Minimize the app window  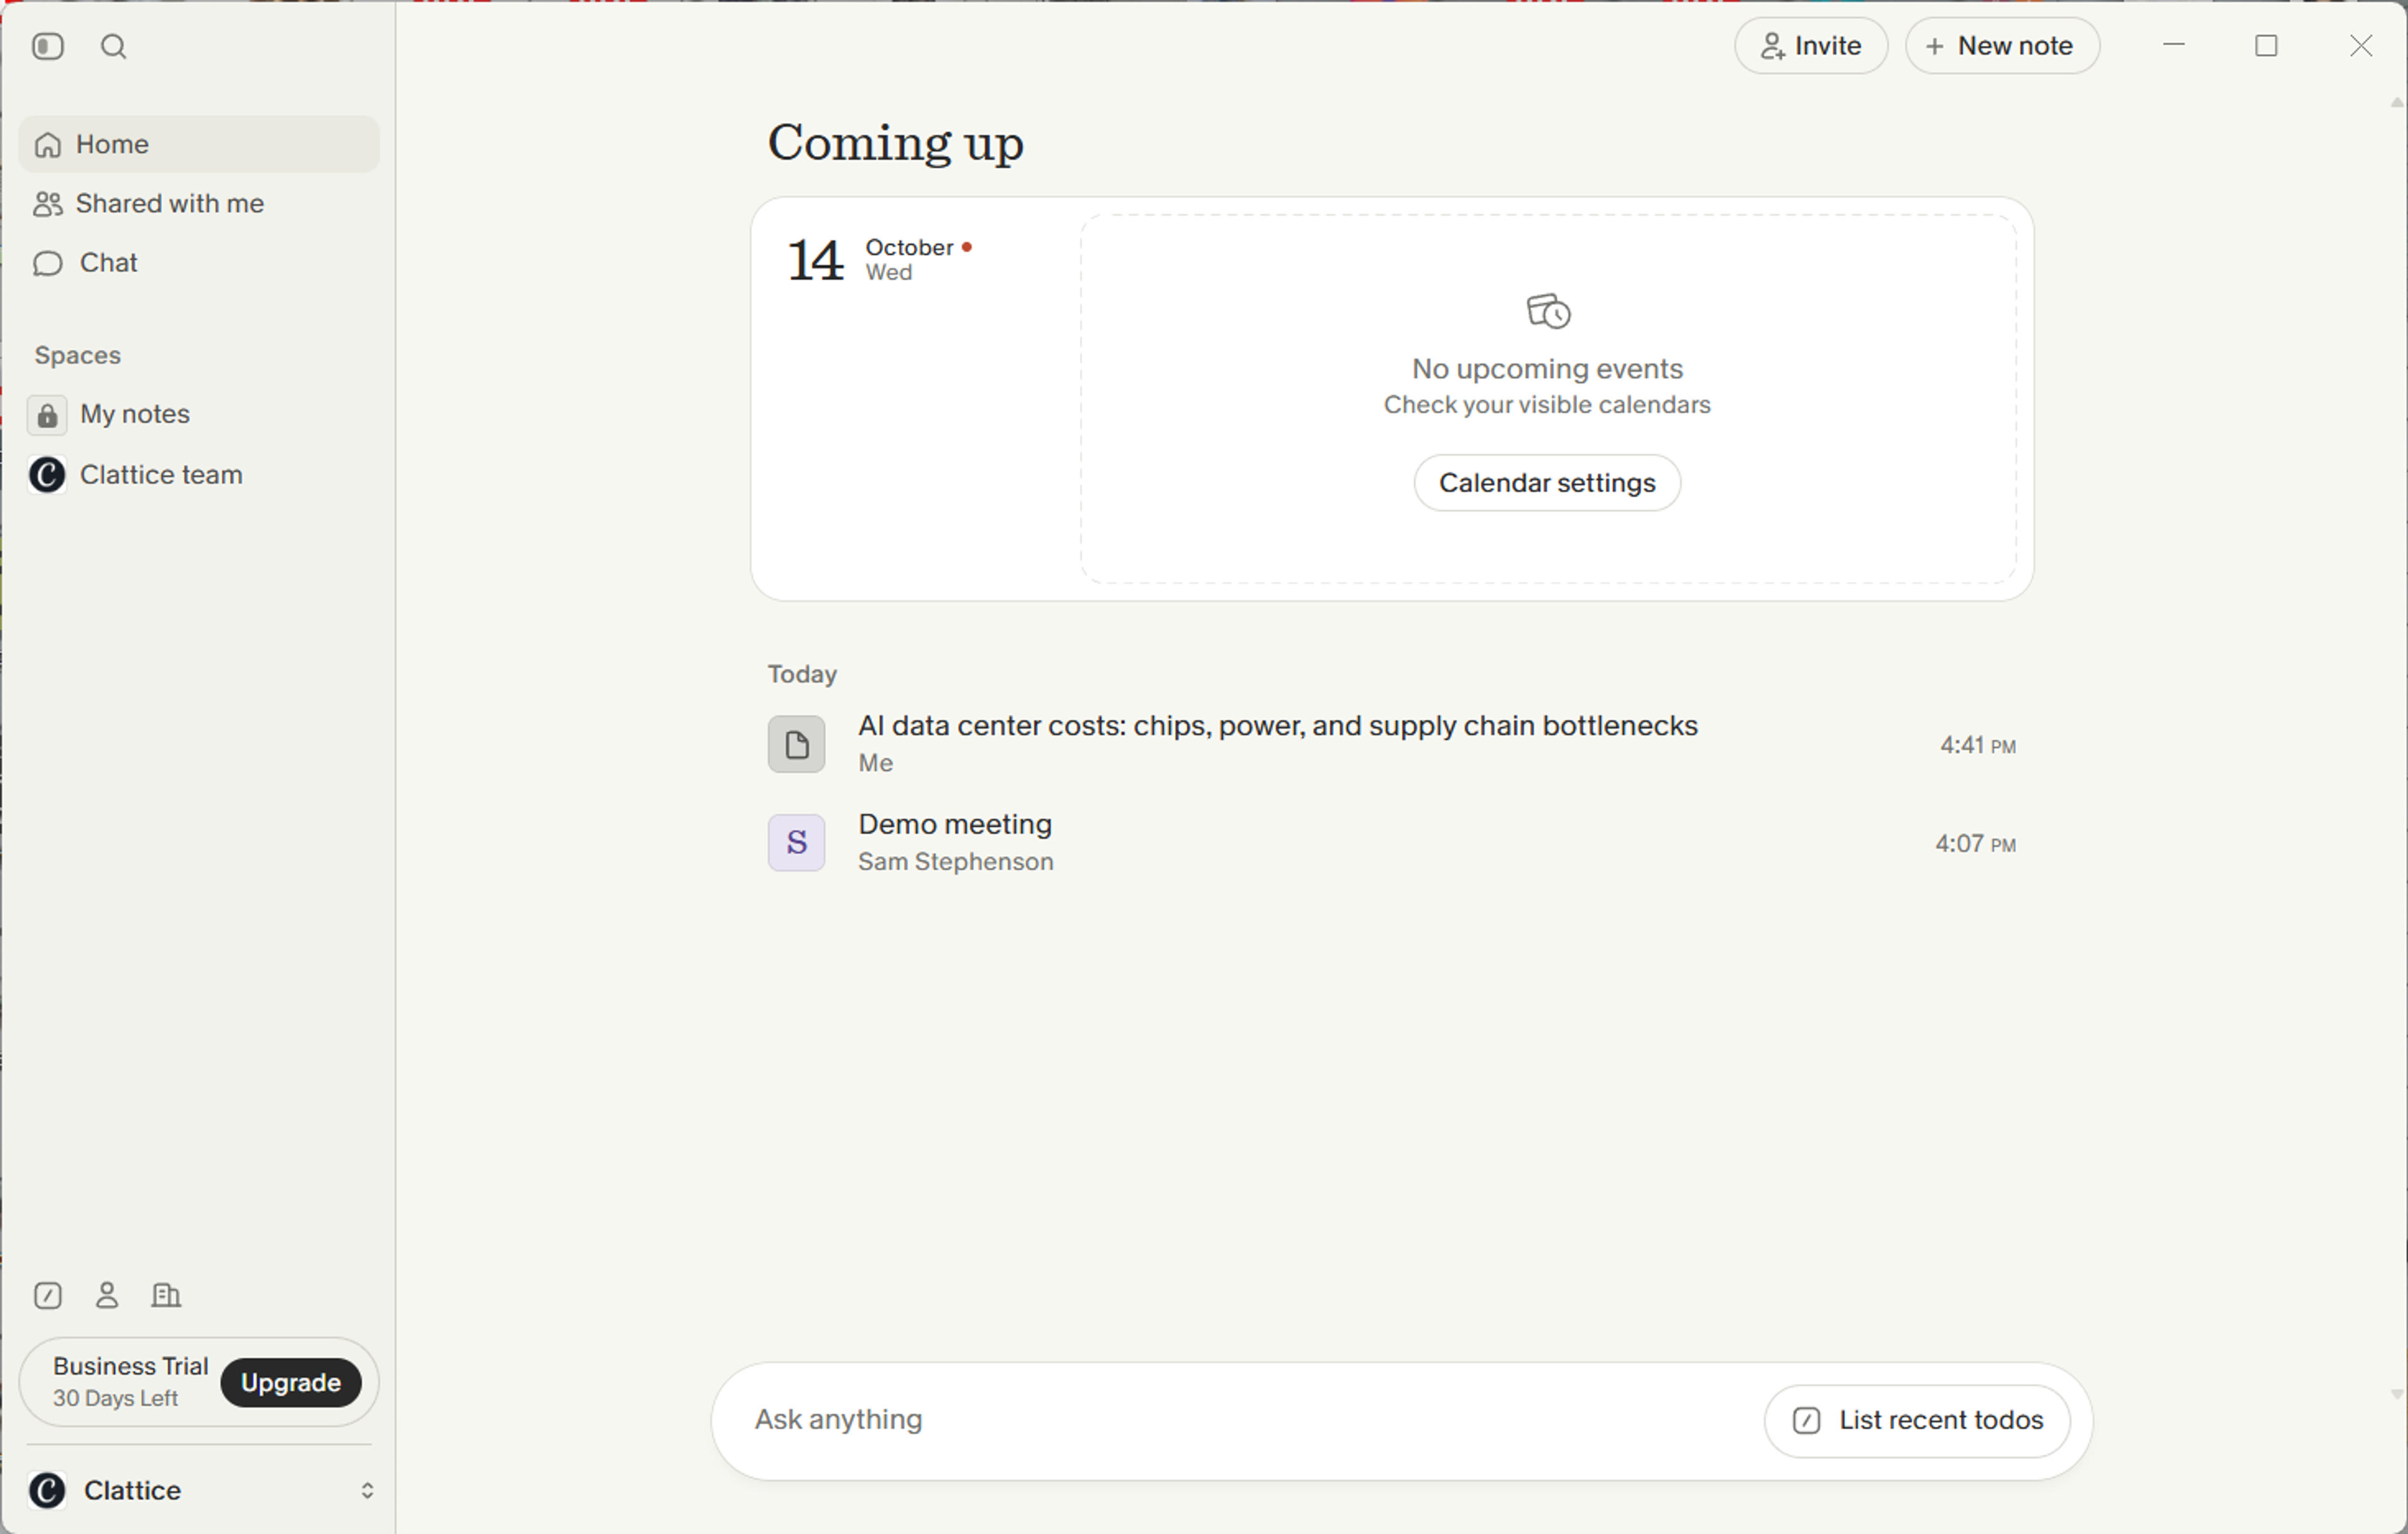[2173, 46]
